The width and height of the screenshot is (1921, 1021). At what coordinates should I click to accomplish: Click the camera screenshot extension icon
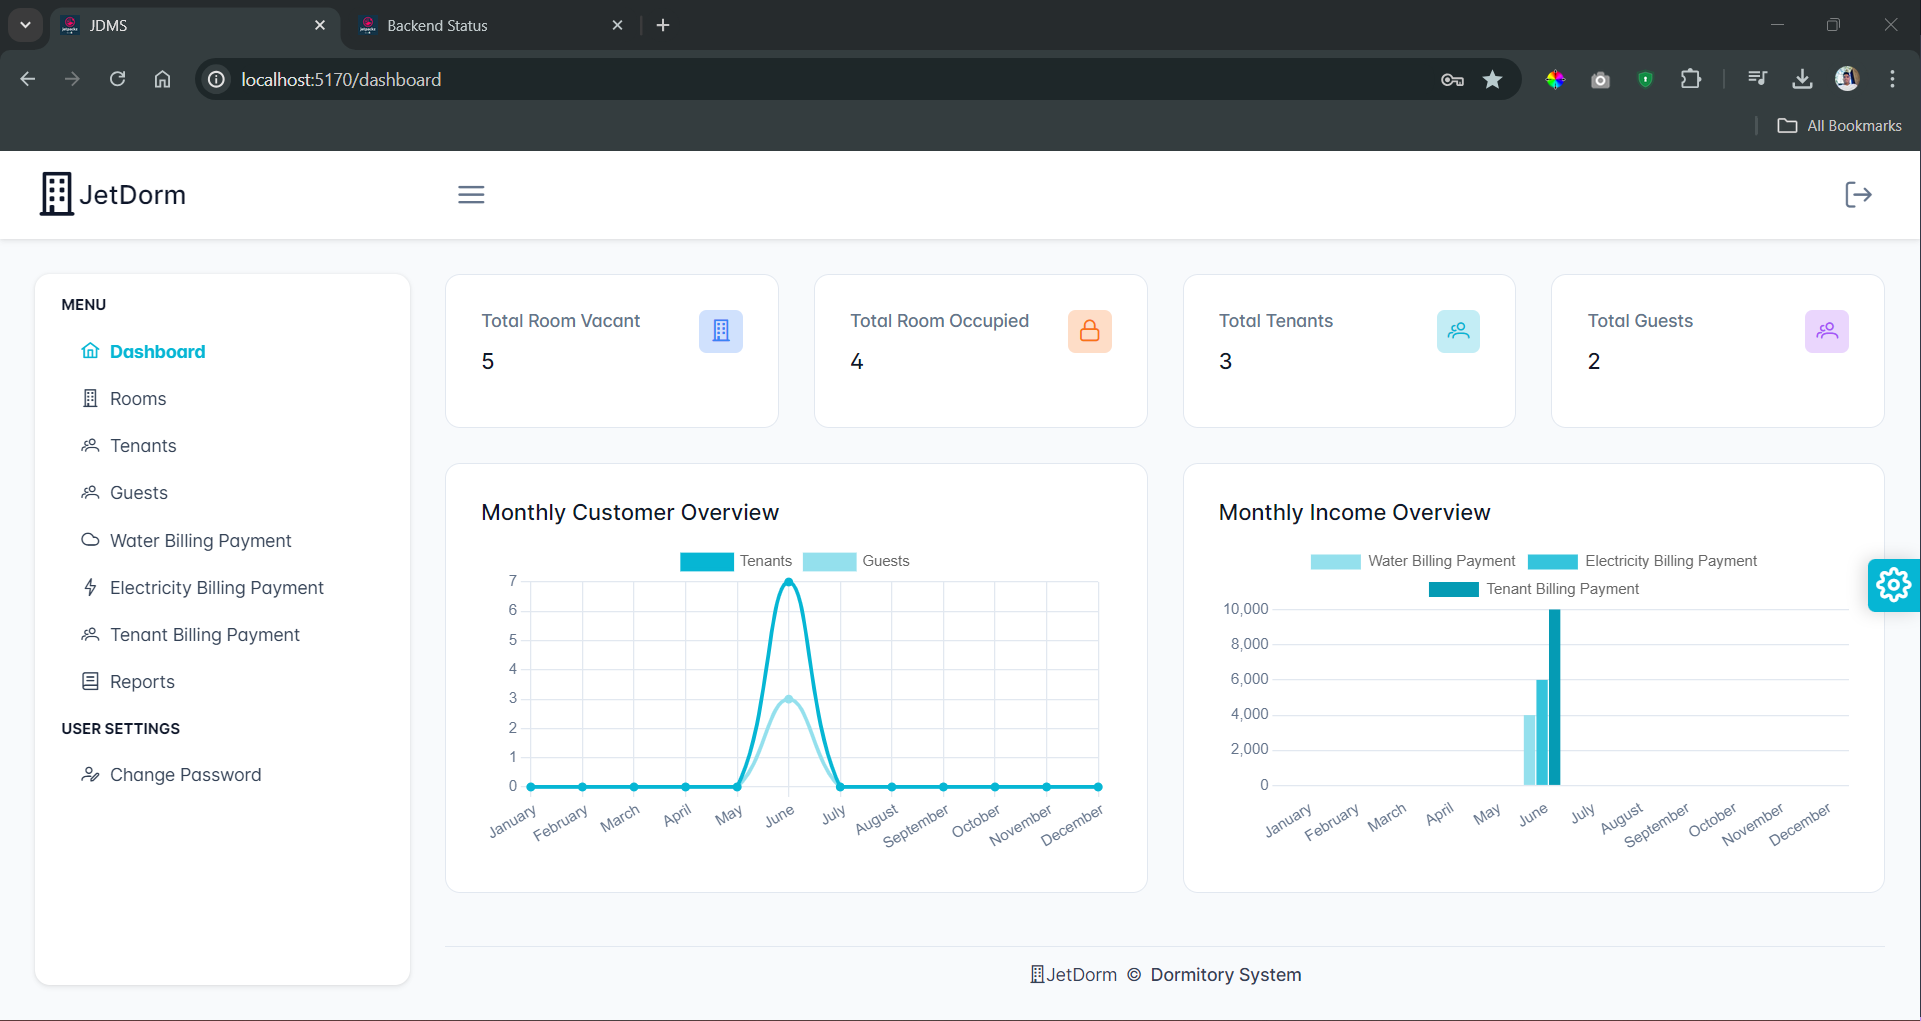tap(1600, 80)
